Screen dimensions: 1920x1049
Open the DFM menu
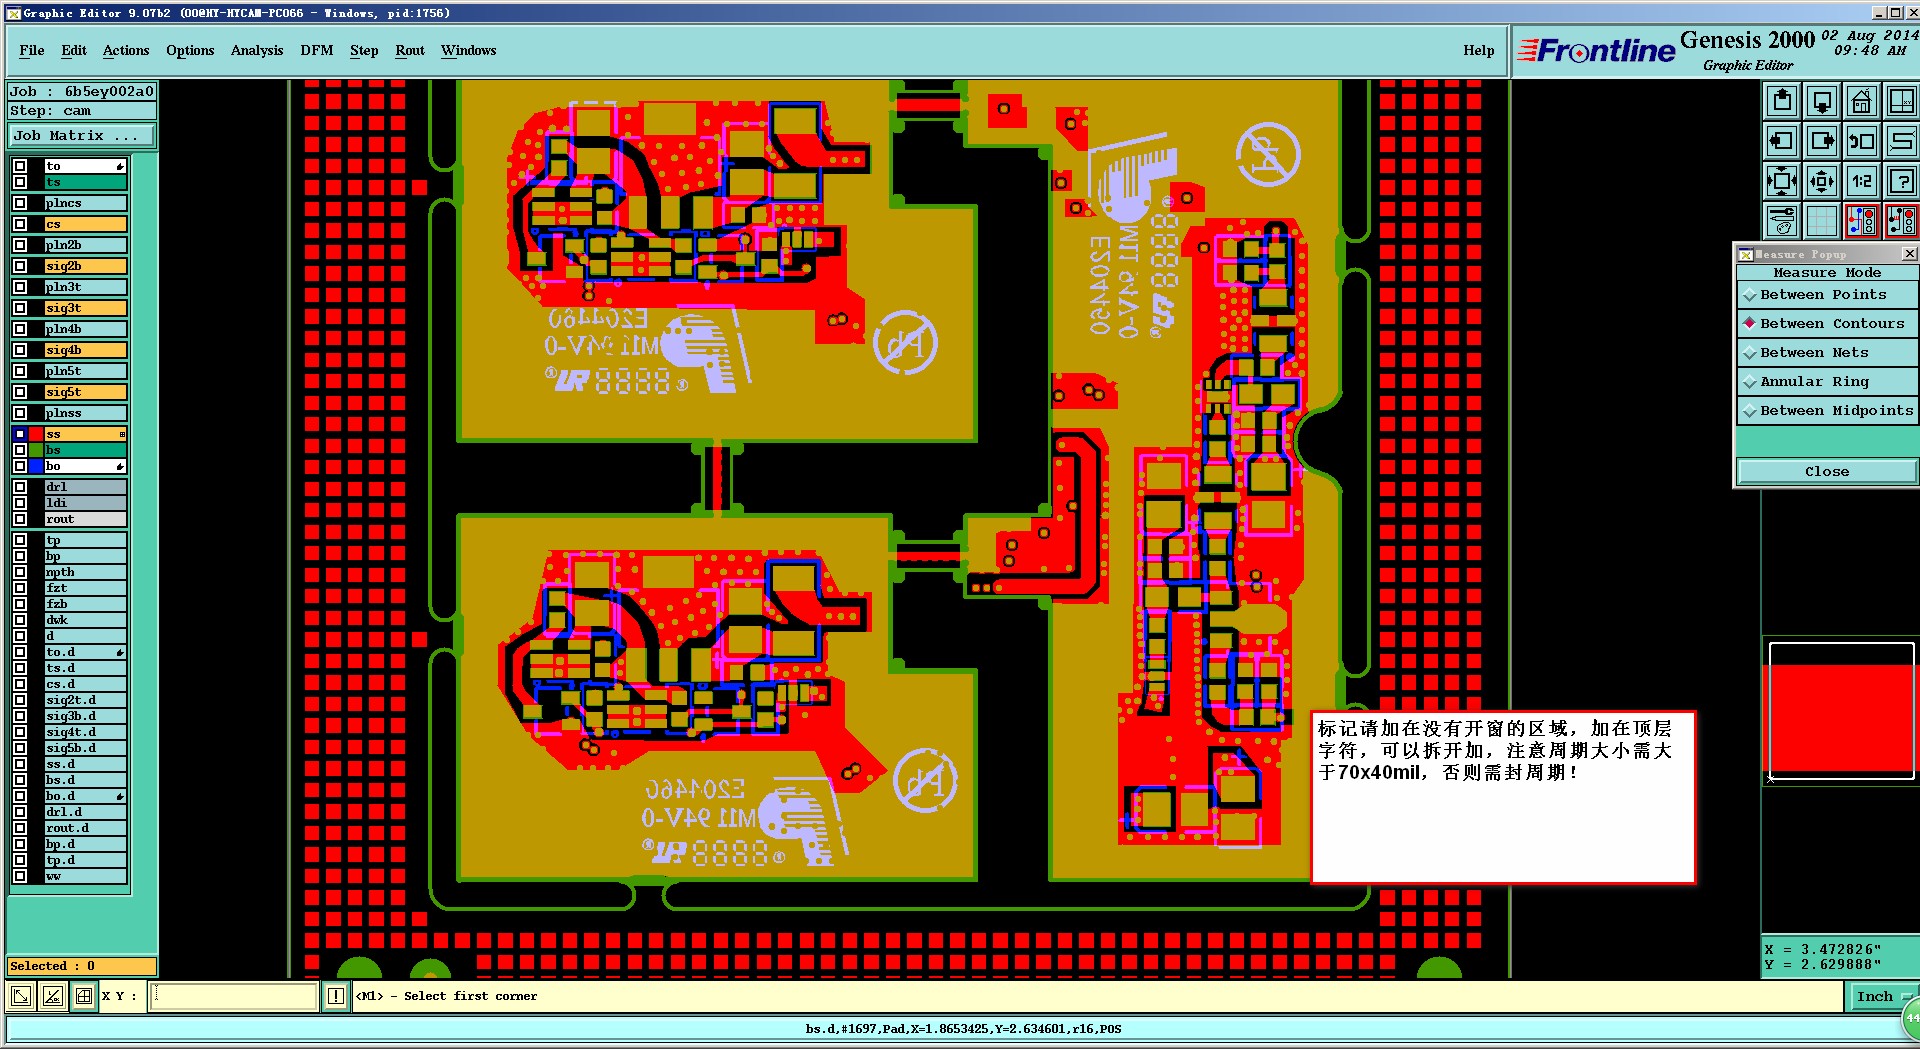click(317, 51)
